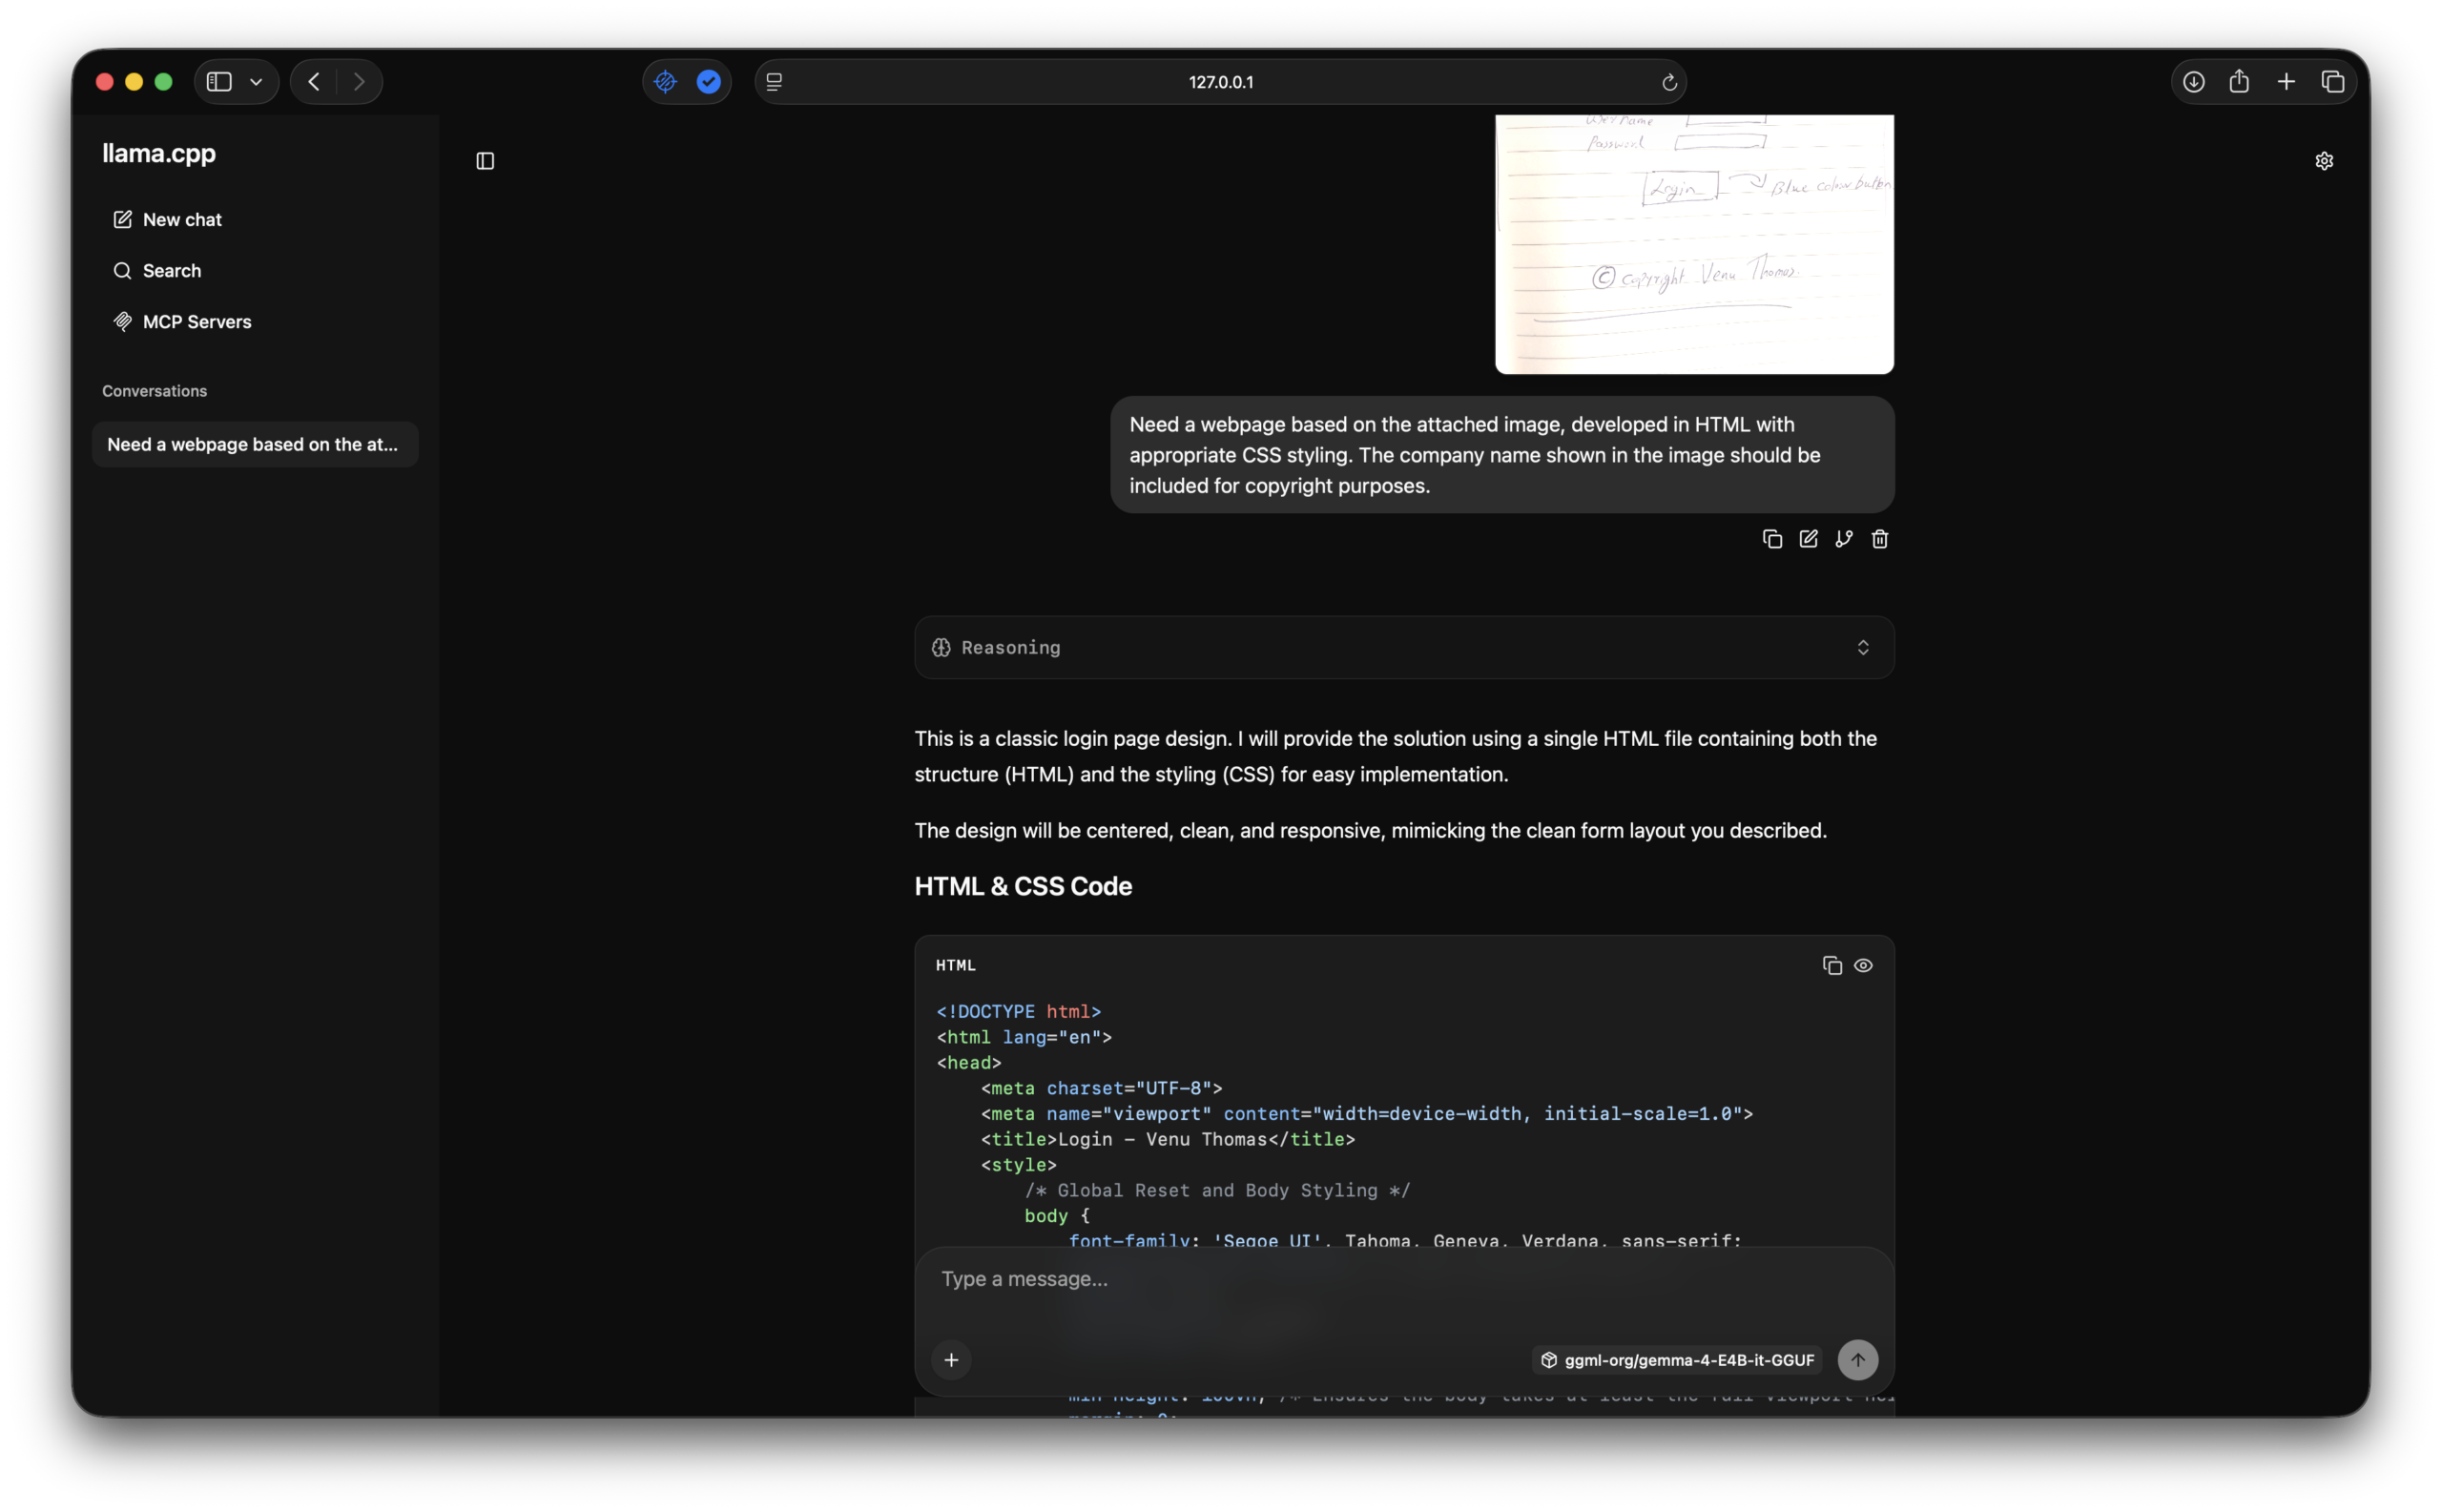
Task: Copy the HTML code block
Action: tap(1832, 965)
